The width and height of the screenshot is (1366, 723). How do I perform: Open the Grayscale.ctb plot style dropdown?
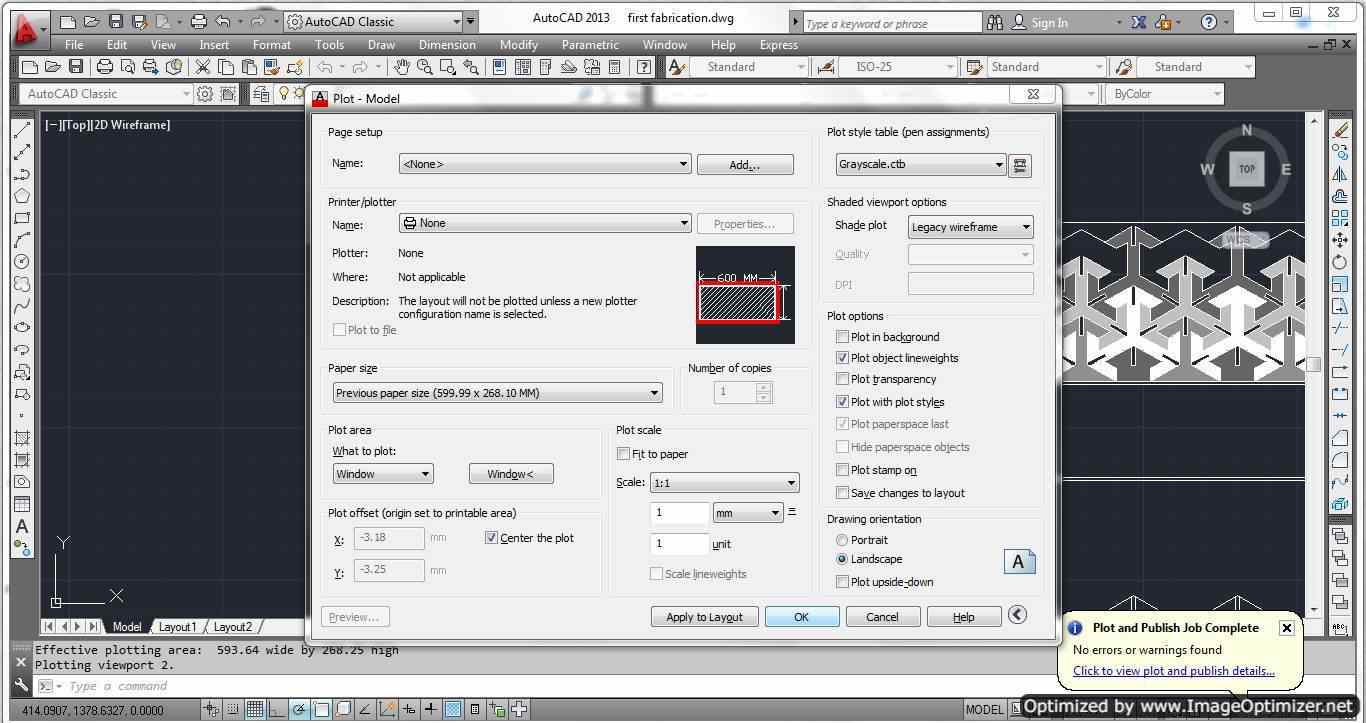point(921,165)
